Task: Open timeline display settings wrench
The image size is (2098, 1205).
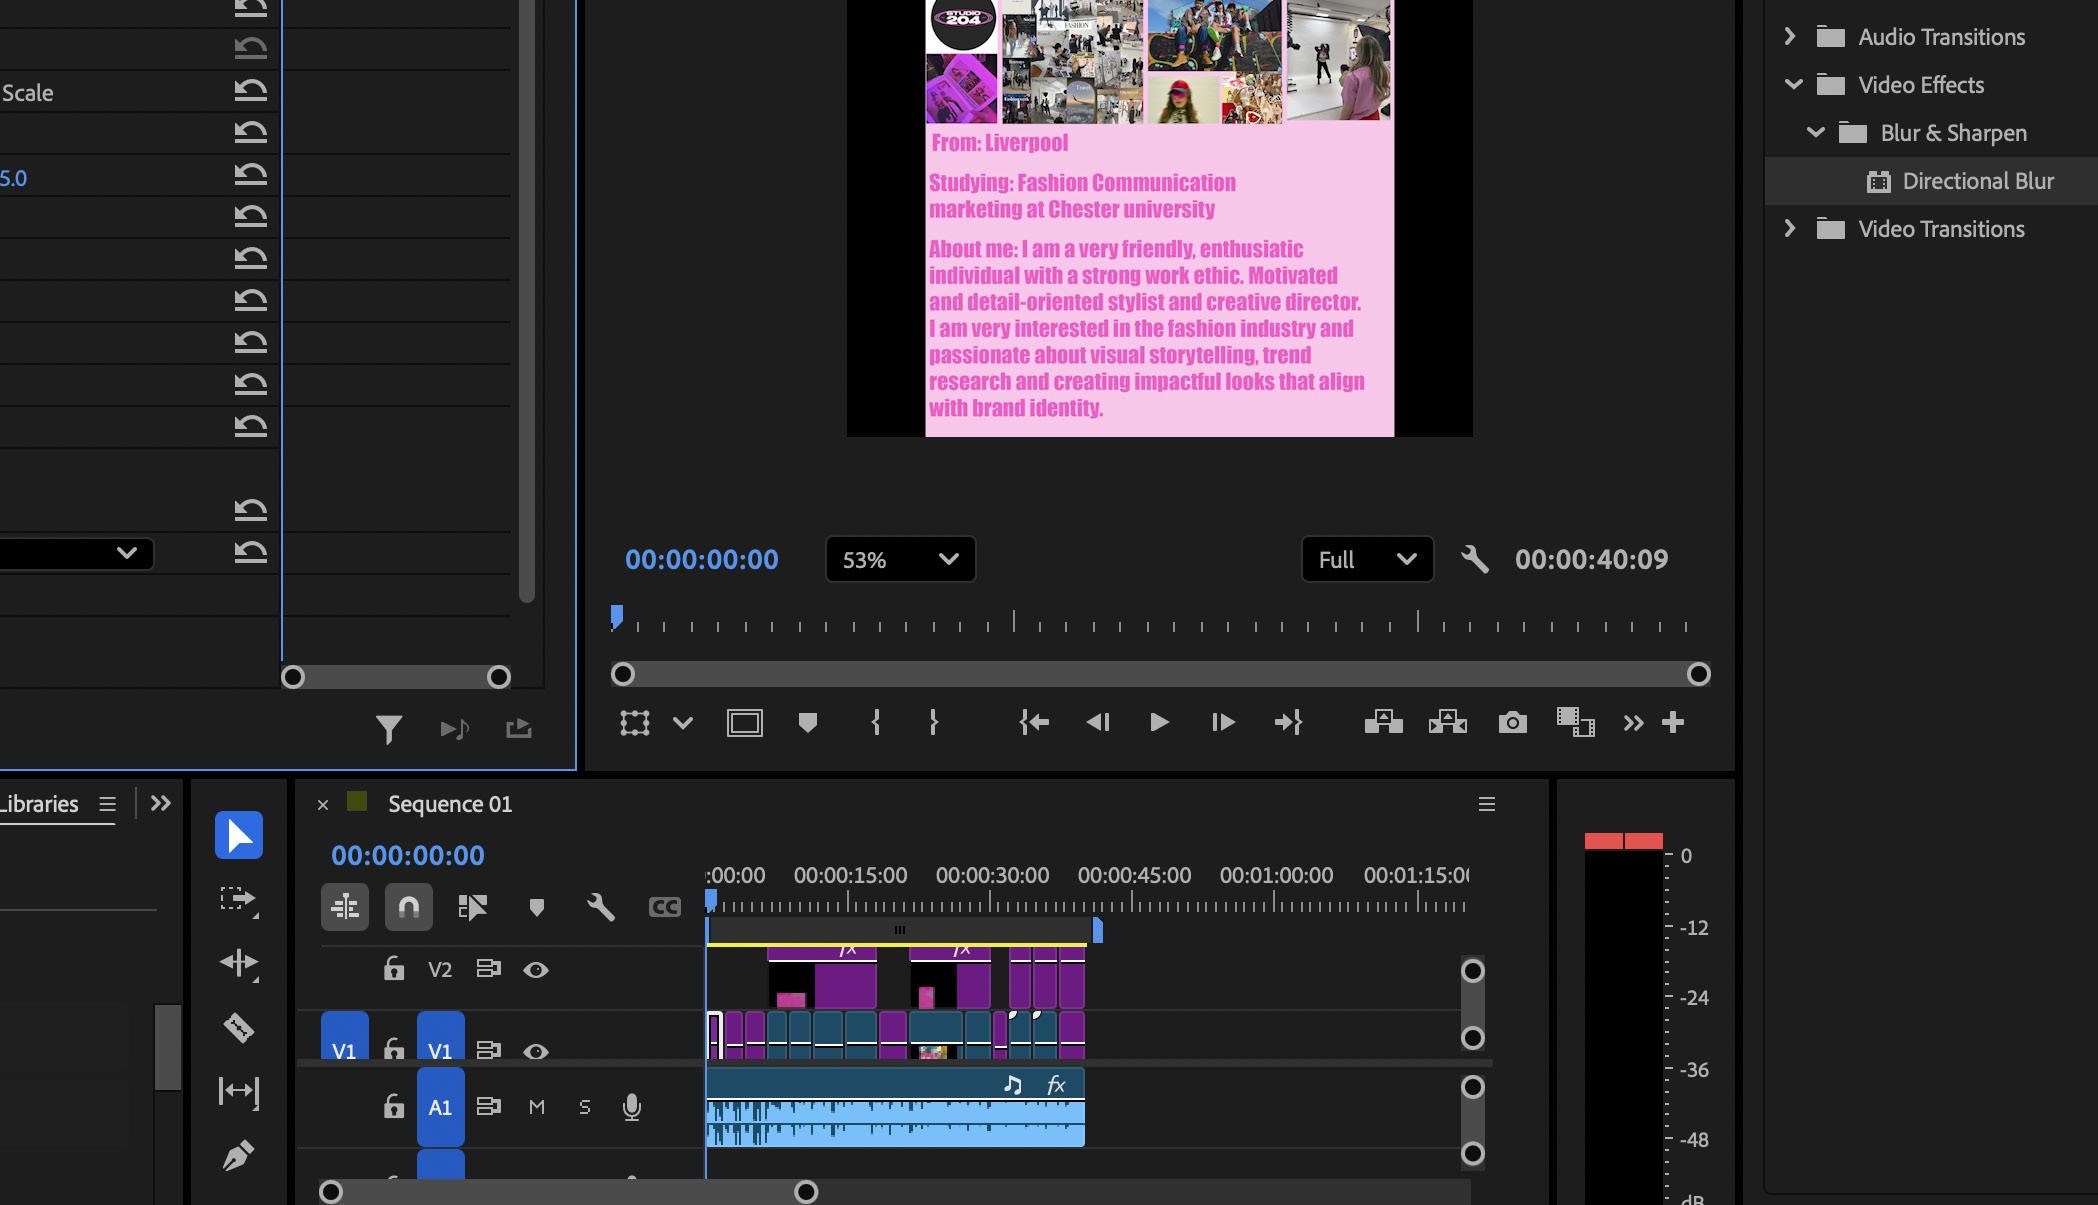Action: (x=600, y=907)
